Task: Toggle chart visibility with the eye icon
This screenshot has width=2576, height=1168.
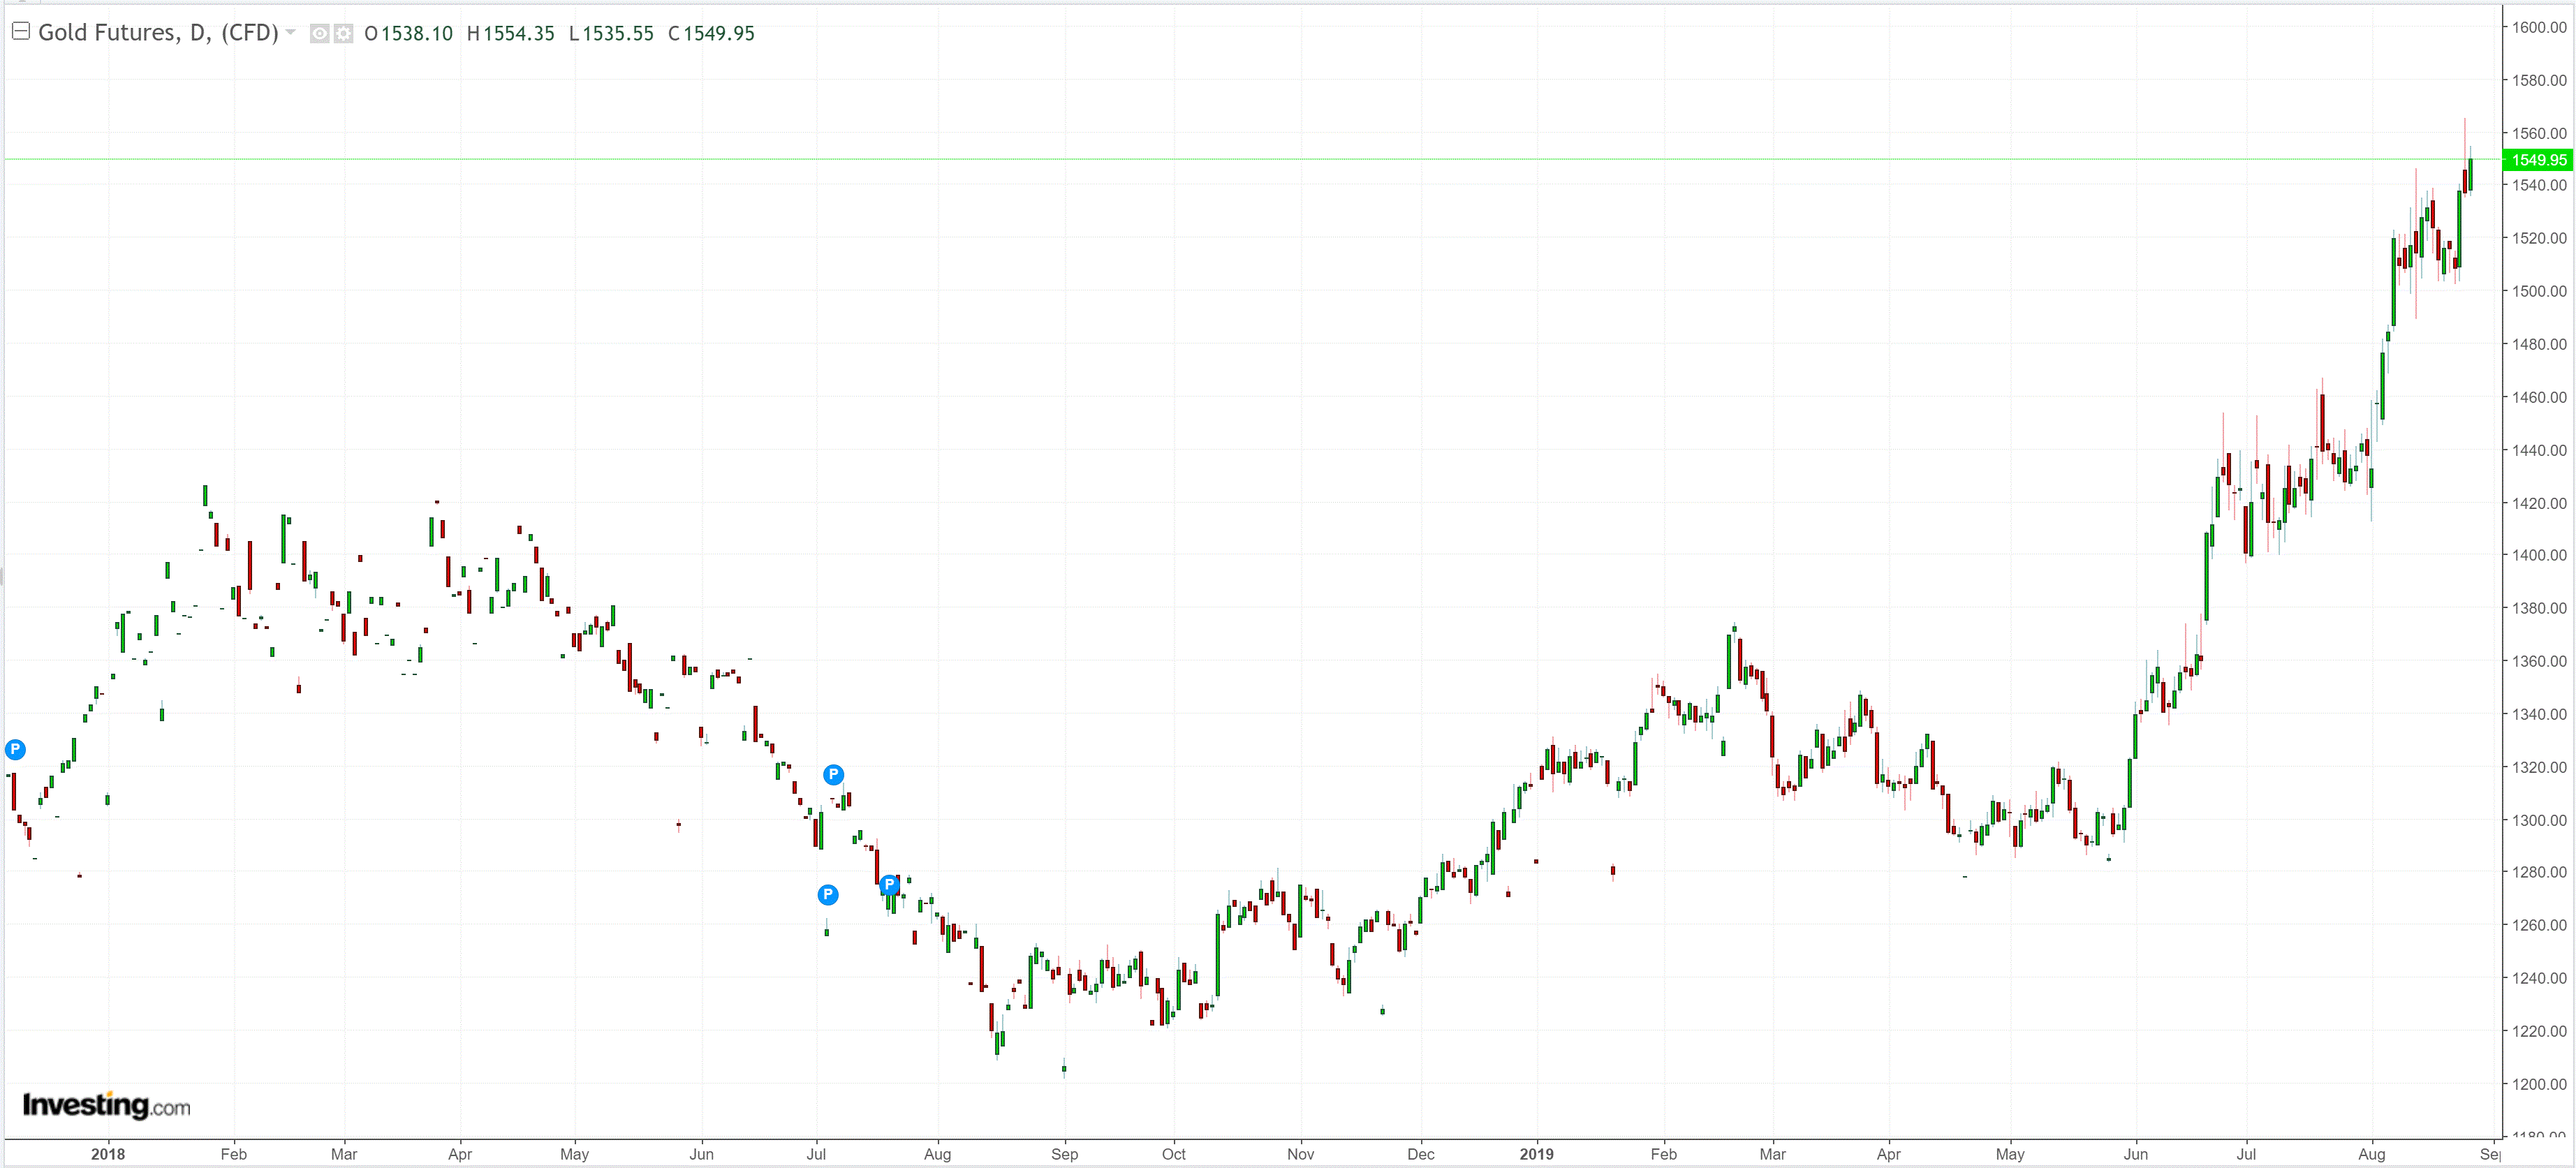Action: tap(320, 34)
